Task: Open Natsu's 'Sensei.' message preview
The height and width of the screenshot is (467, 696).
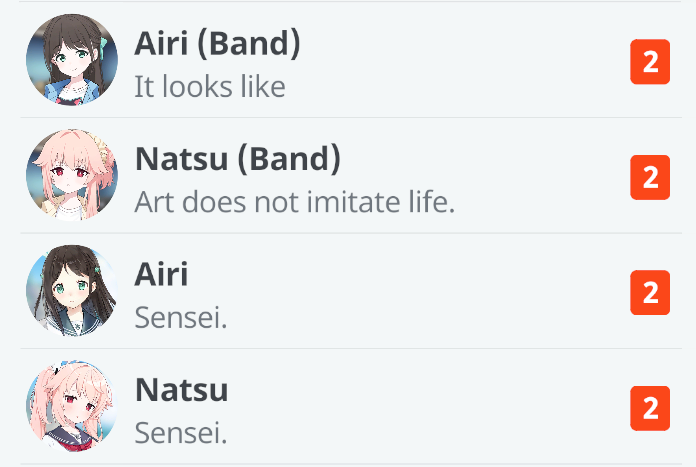Action: click(x=181, y=433)
